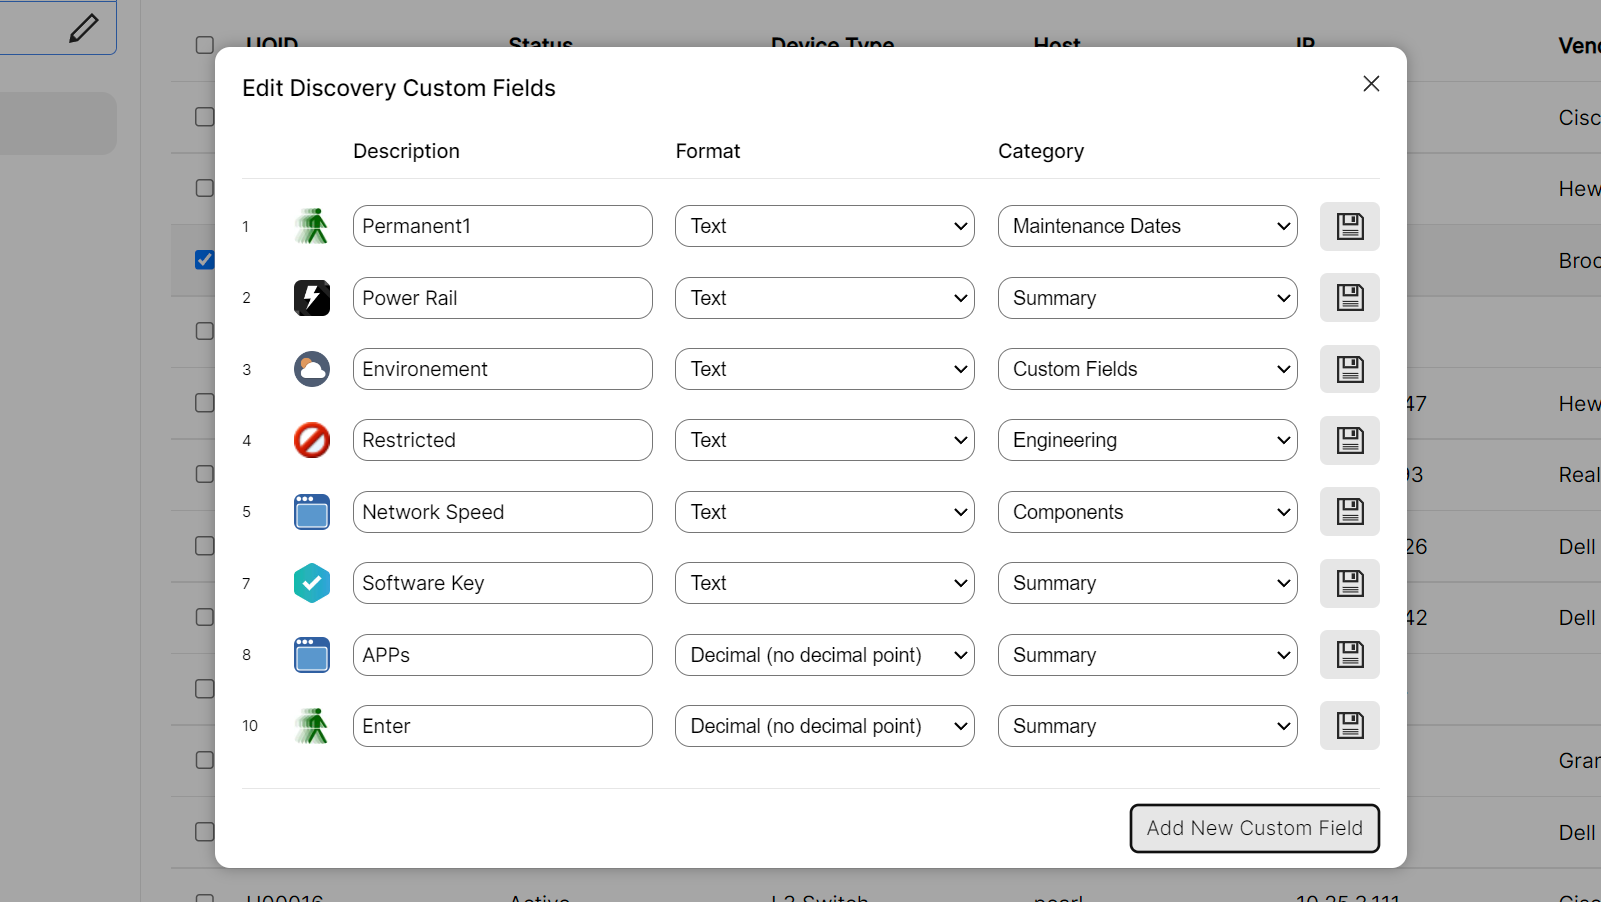Viewport: 1601px width, 902px height.
Task: Click the walking man icon for Permanent1
Action: (312, 226)
